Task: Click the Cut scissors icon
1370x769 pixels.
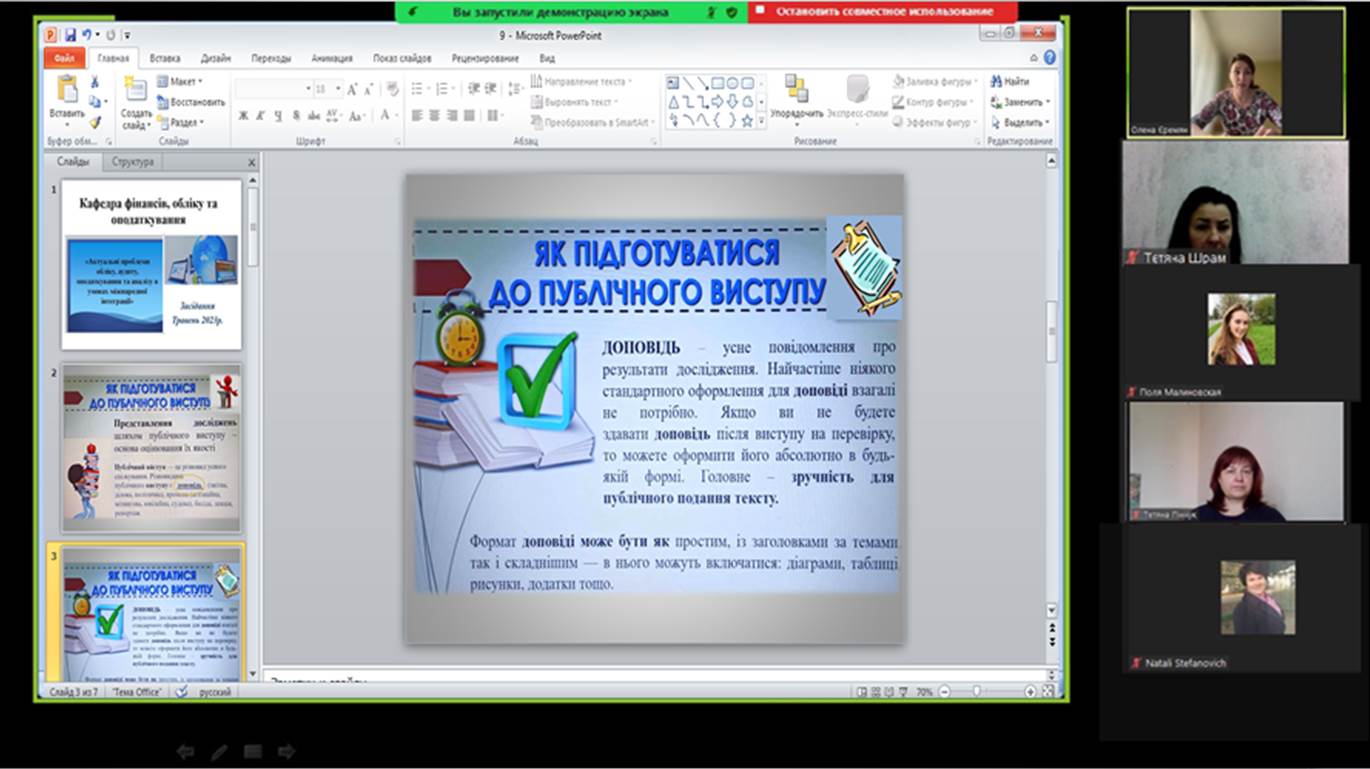Action: pos(95,81)
